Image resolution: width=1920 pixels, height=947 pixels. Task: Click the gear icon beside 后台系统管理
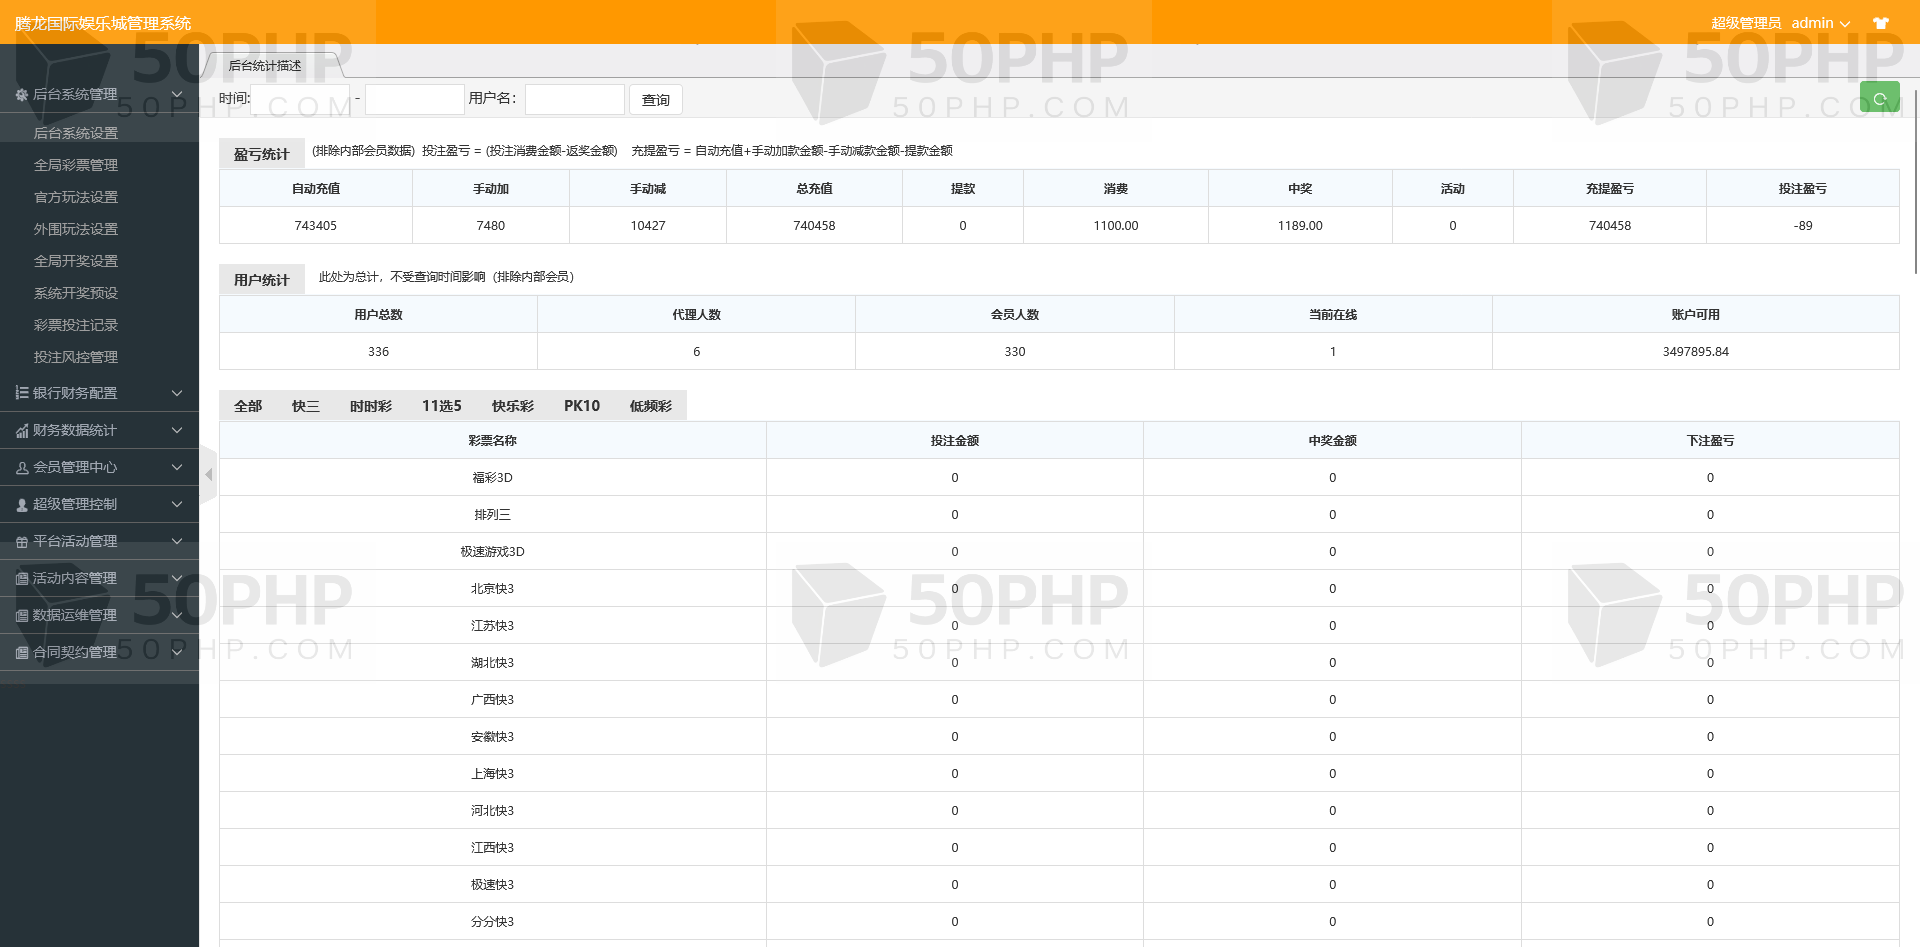21,95
